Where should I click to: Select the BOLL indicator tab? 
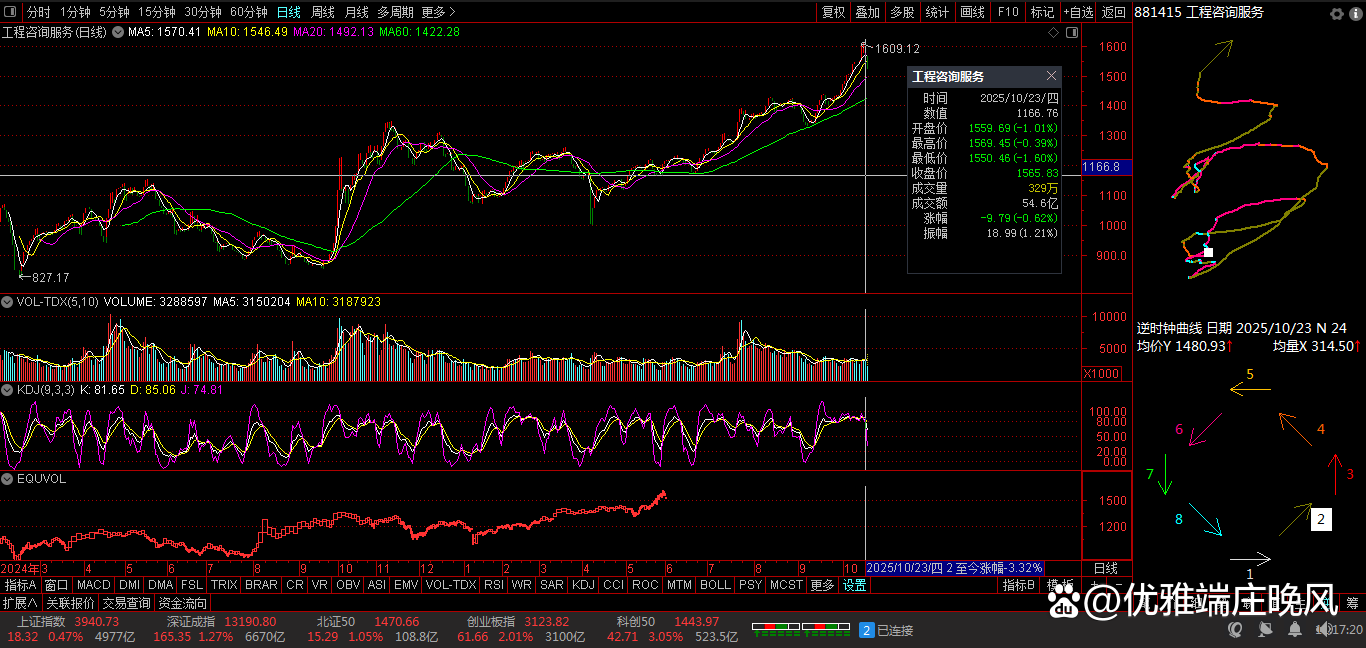714,585
